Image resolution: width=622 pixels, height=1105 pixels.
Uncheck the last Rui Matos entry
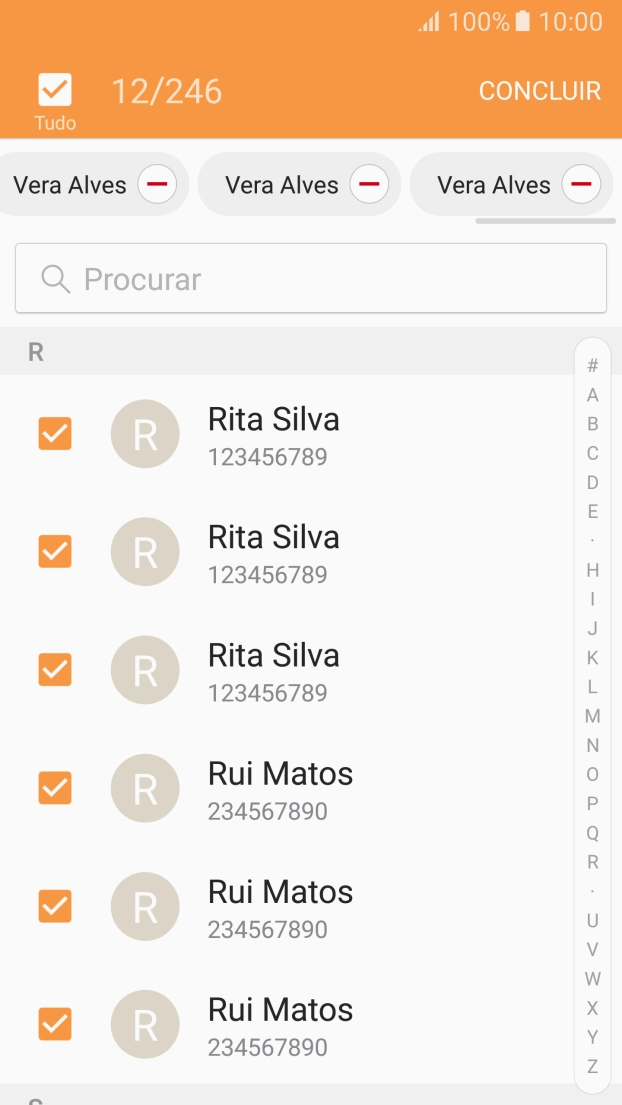[x=54, y=1024]
